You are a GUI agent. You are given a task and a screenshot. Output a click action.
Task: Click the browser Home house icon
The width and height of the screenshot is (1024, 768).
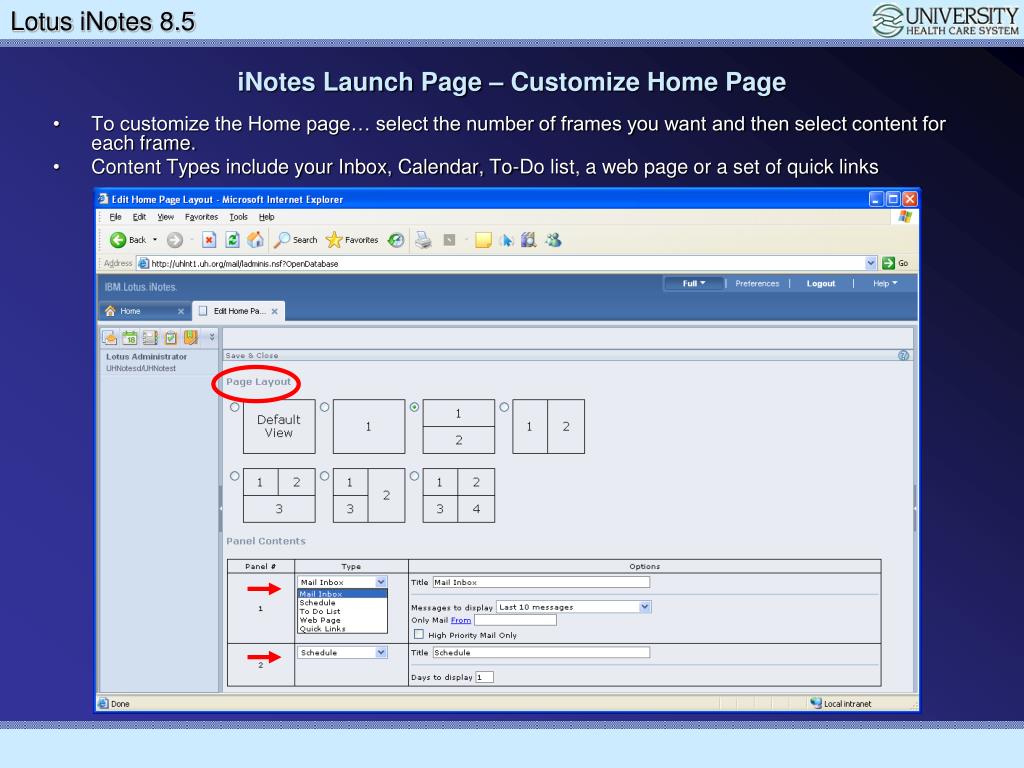[255, 240]
